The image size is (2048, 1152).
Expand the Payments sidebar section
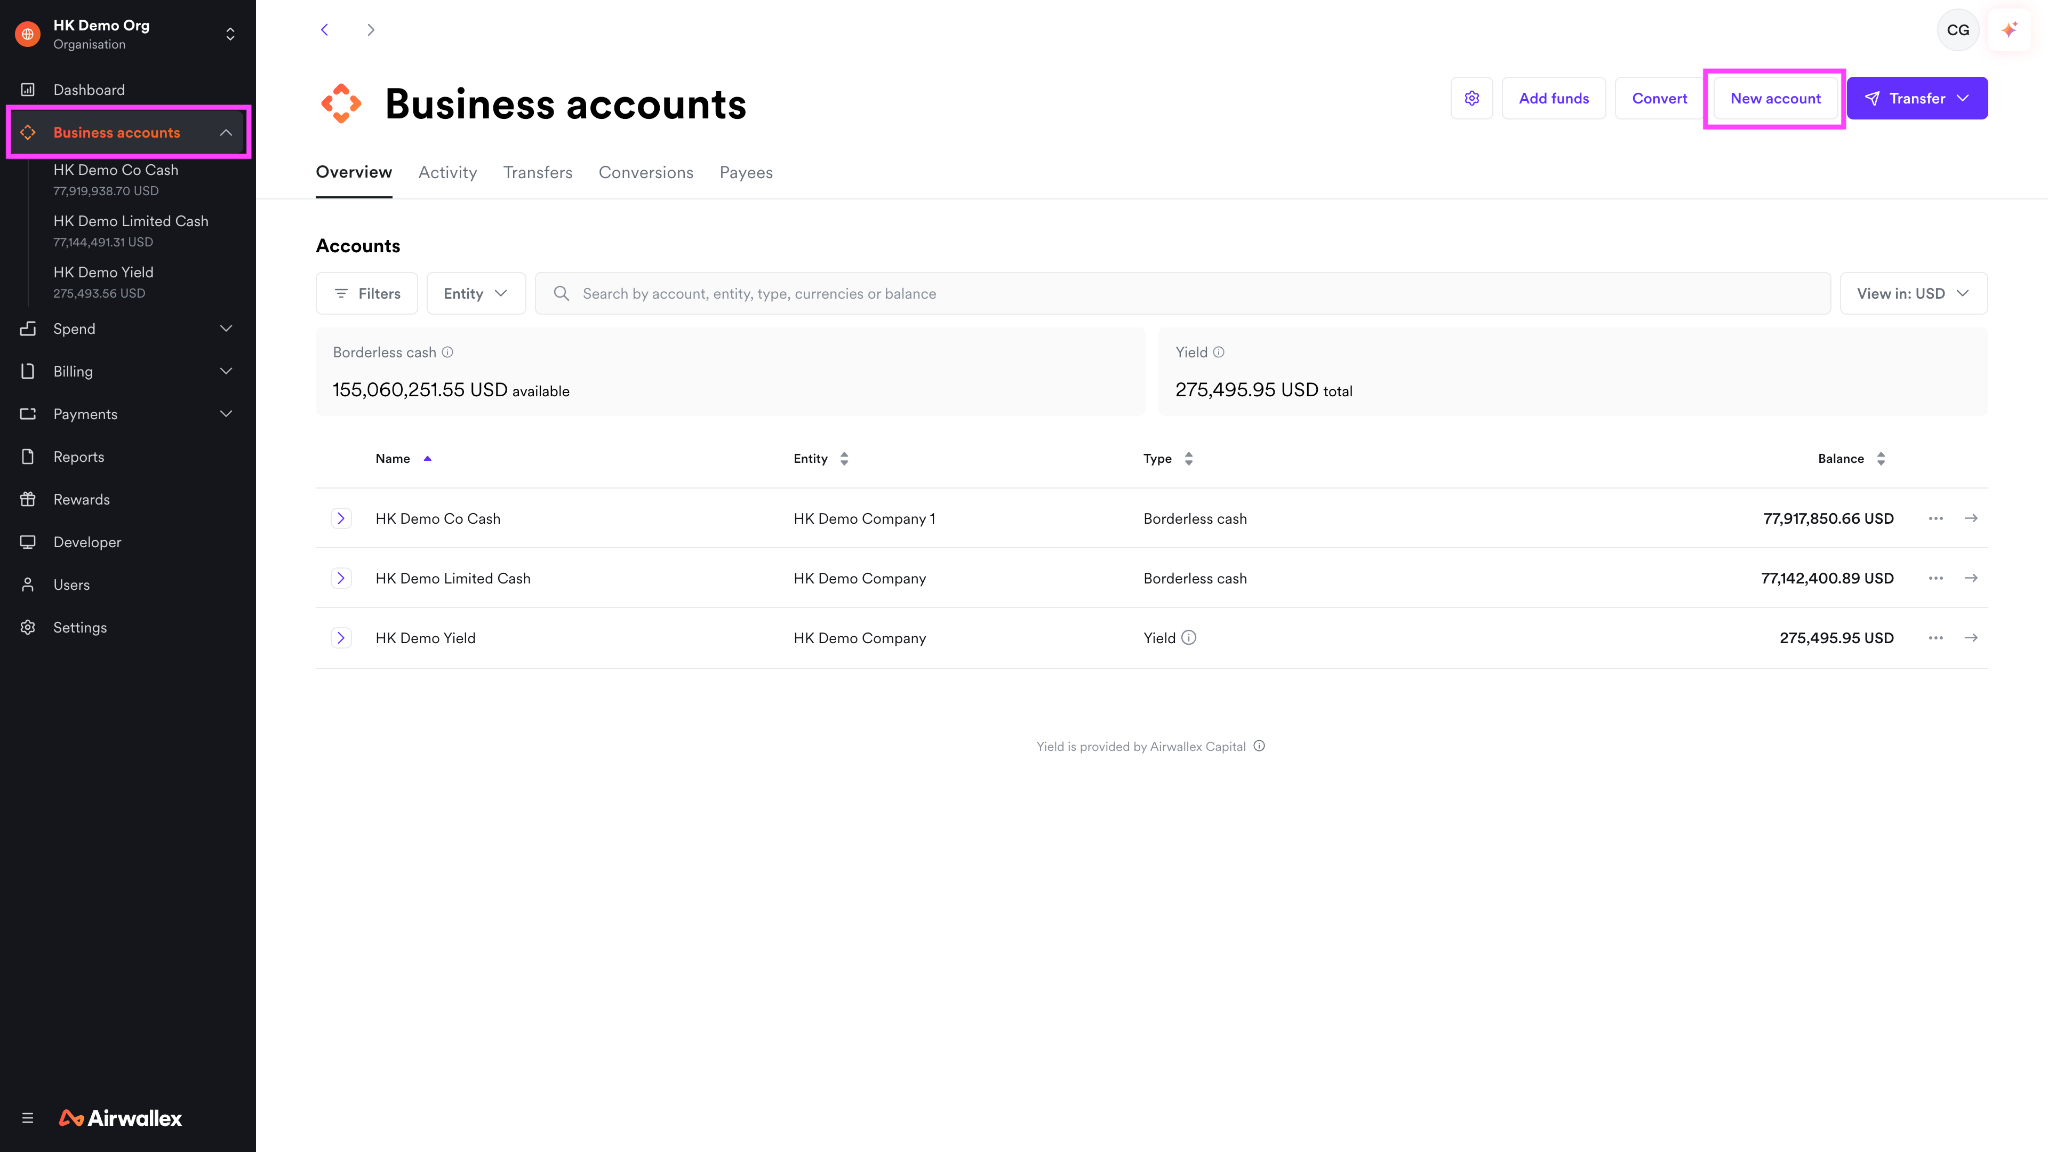(226, 414)
